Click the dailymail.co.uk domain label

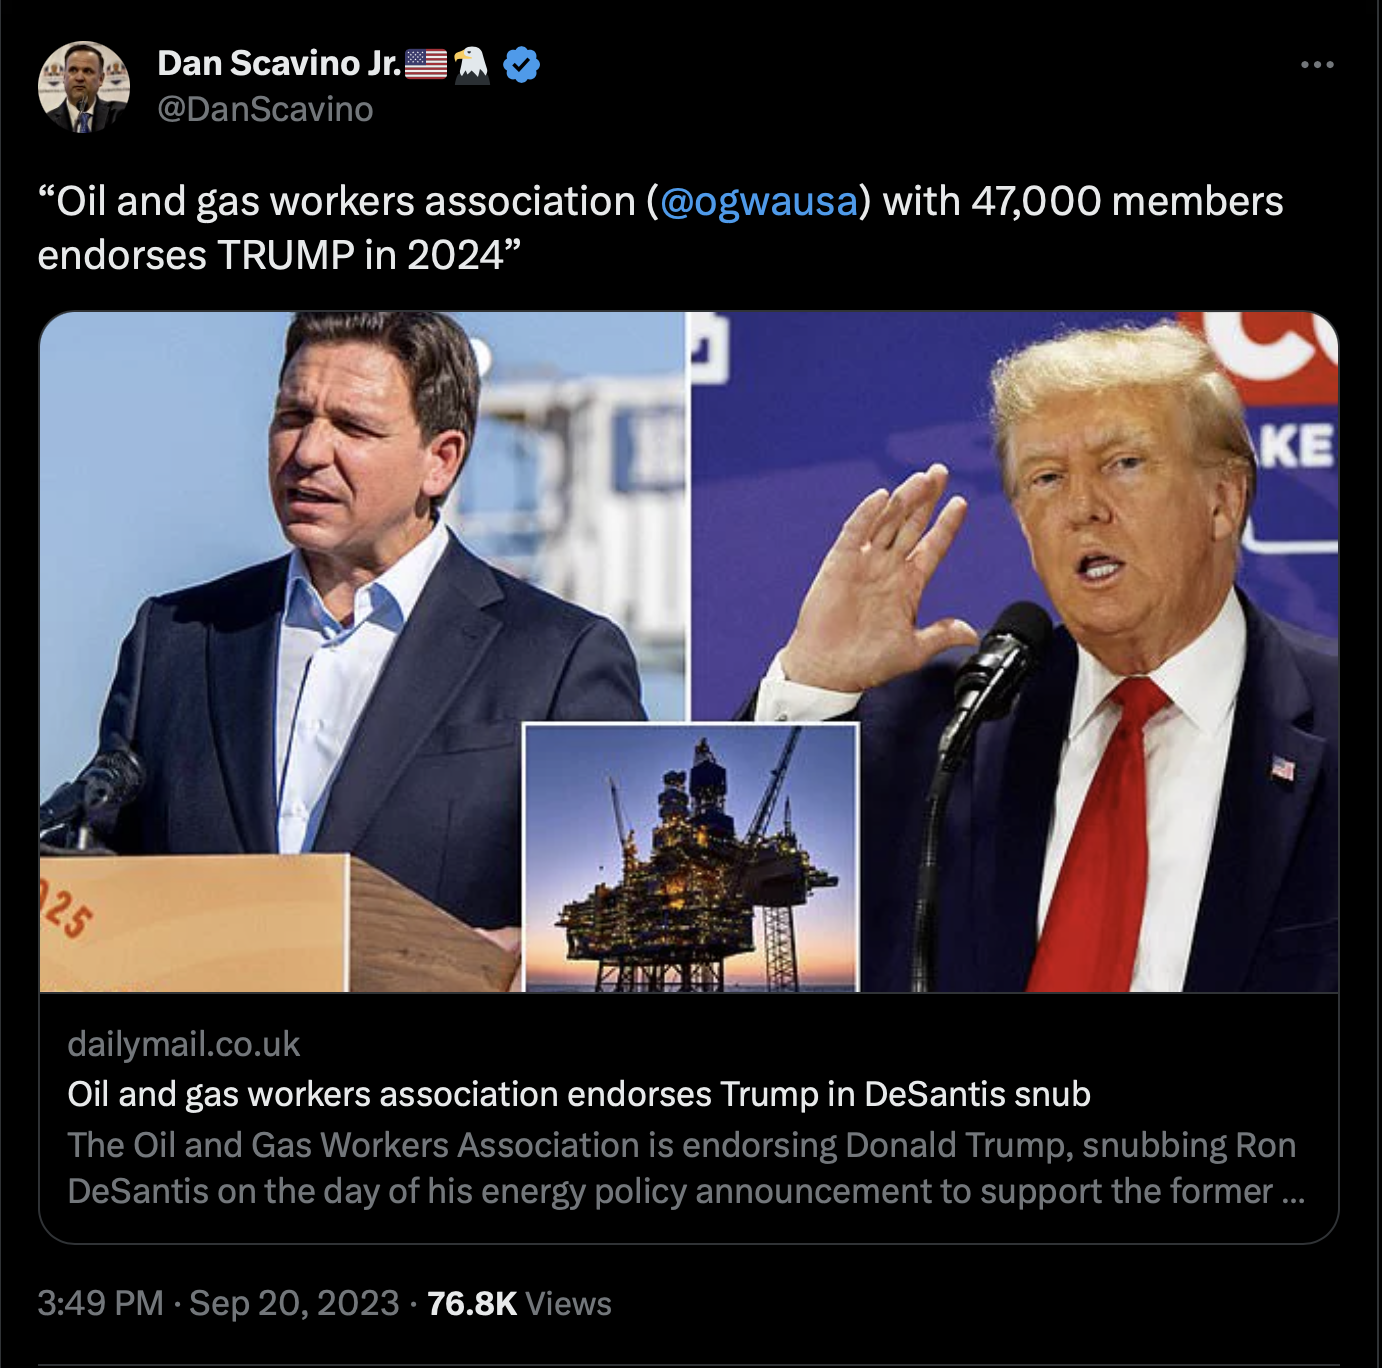click(x=183, y=1044)
